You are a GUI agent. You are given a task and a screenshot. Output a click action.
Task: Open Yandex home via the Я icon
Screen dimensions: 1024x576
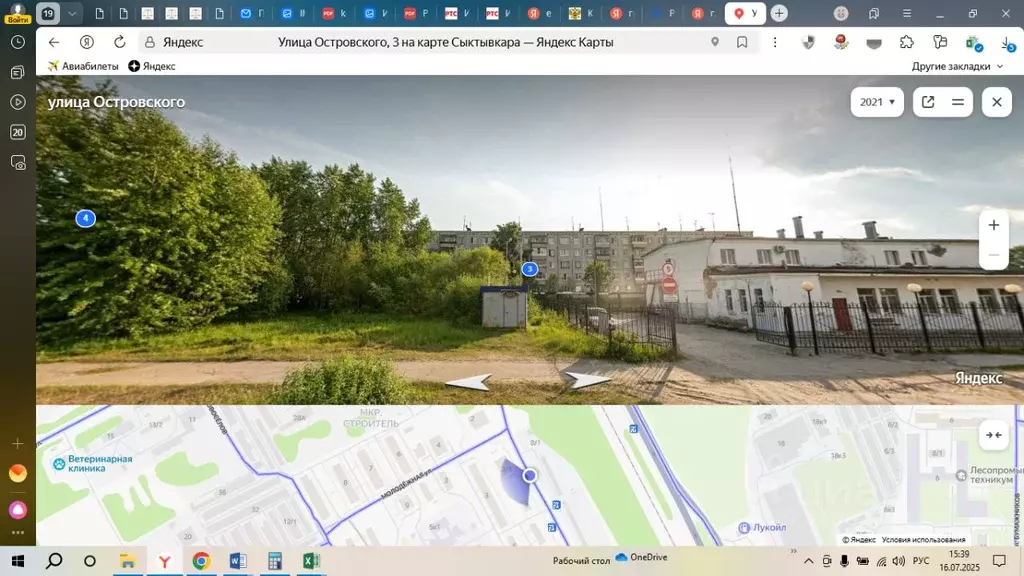click(86, 42)
